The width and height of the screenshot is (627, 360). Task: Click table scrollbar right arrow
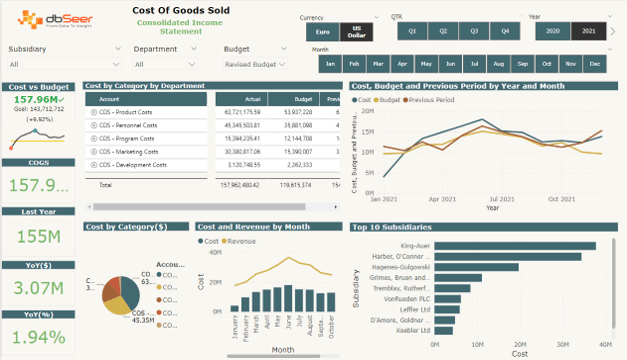(x=335, y=207)
